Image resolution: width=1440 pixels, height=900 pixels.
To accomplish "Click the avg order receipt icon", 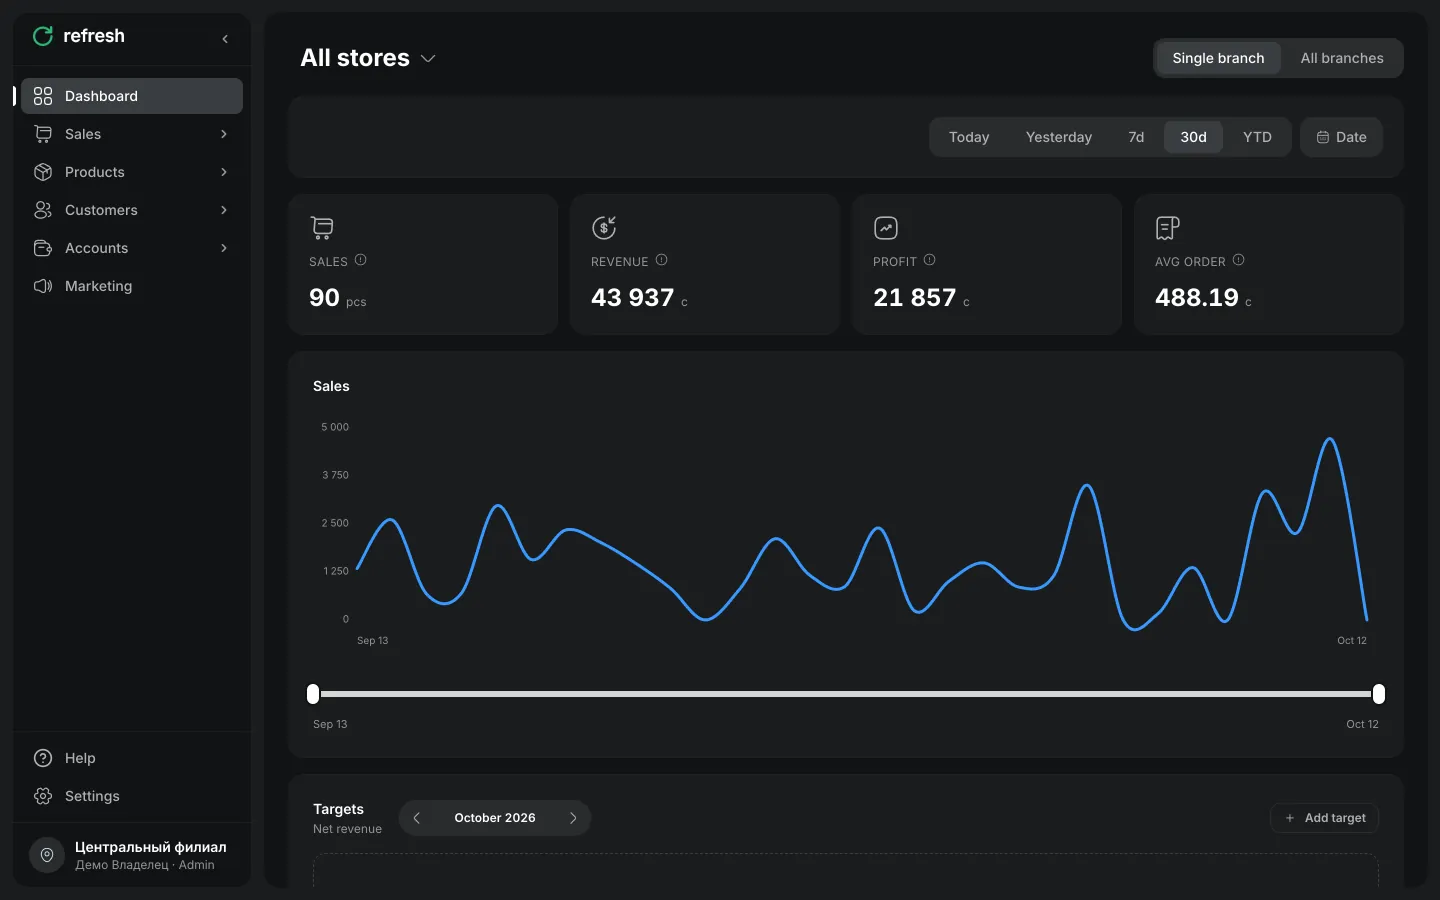I will tap(1168, 228).
